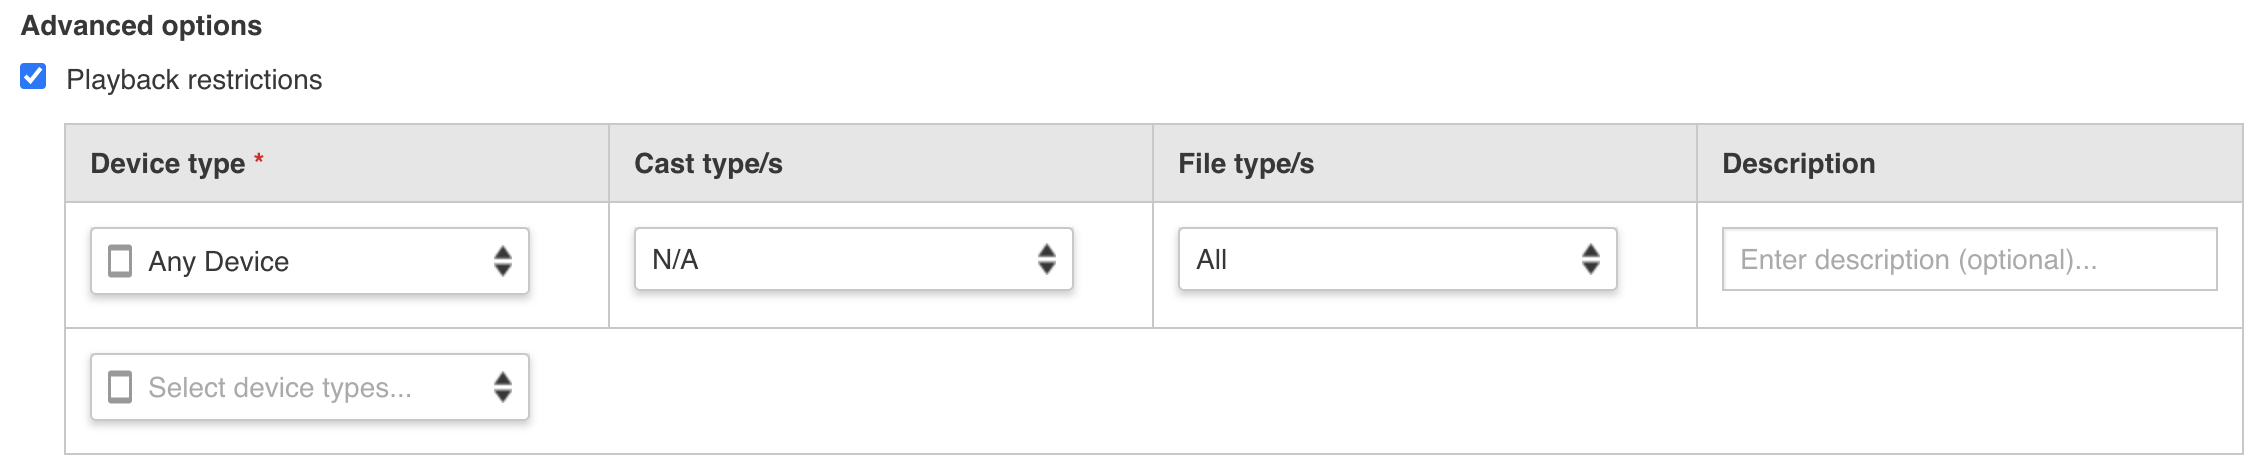Click the red required asterisk by Device type
This screenshot has height=472, width=2266.
[x=259, y=159]
